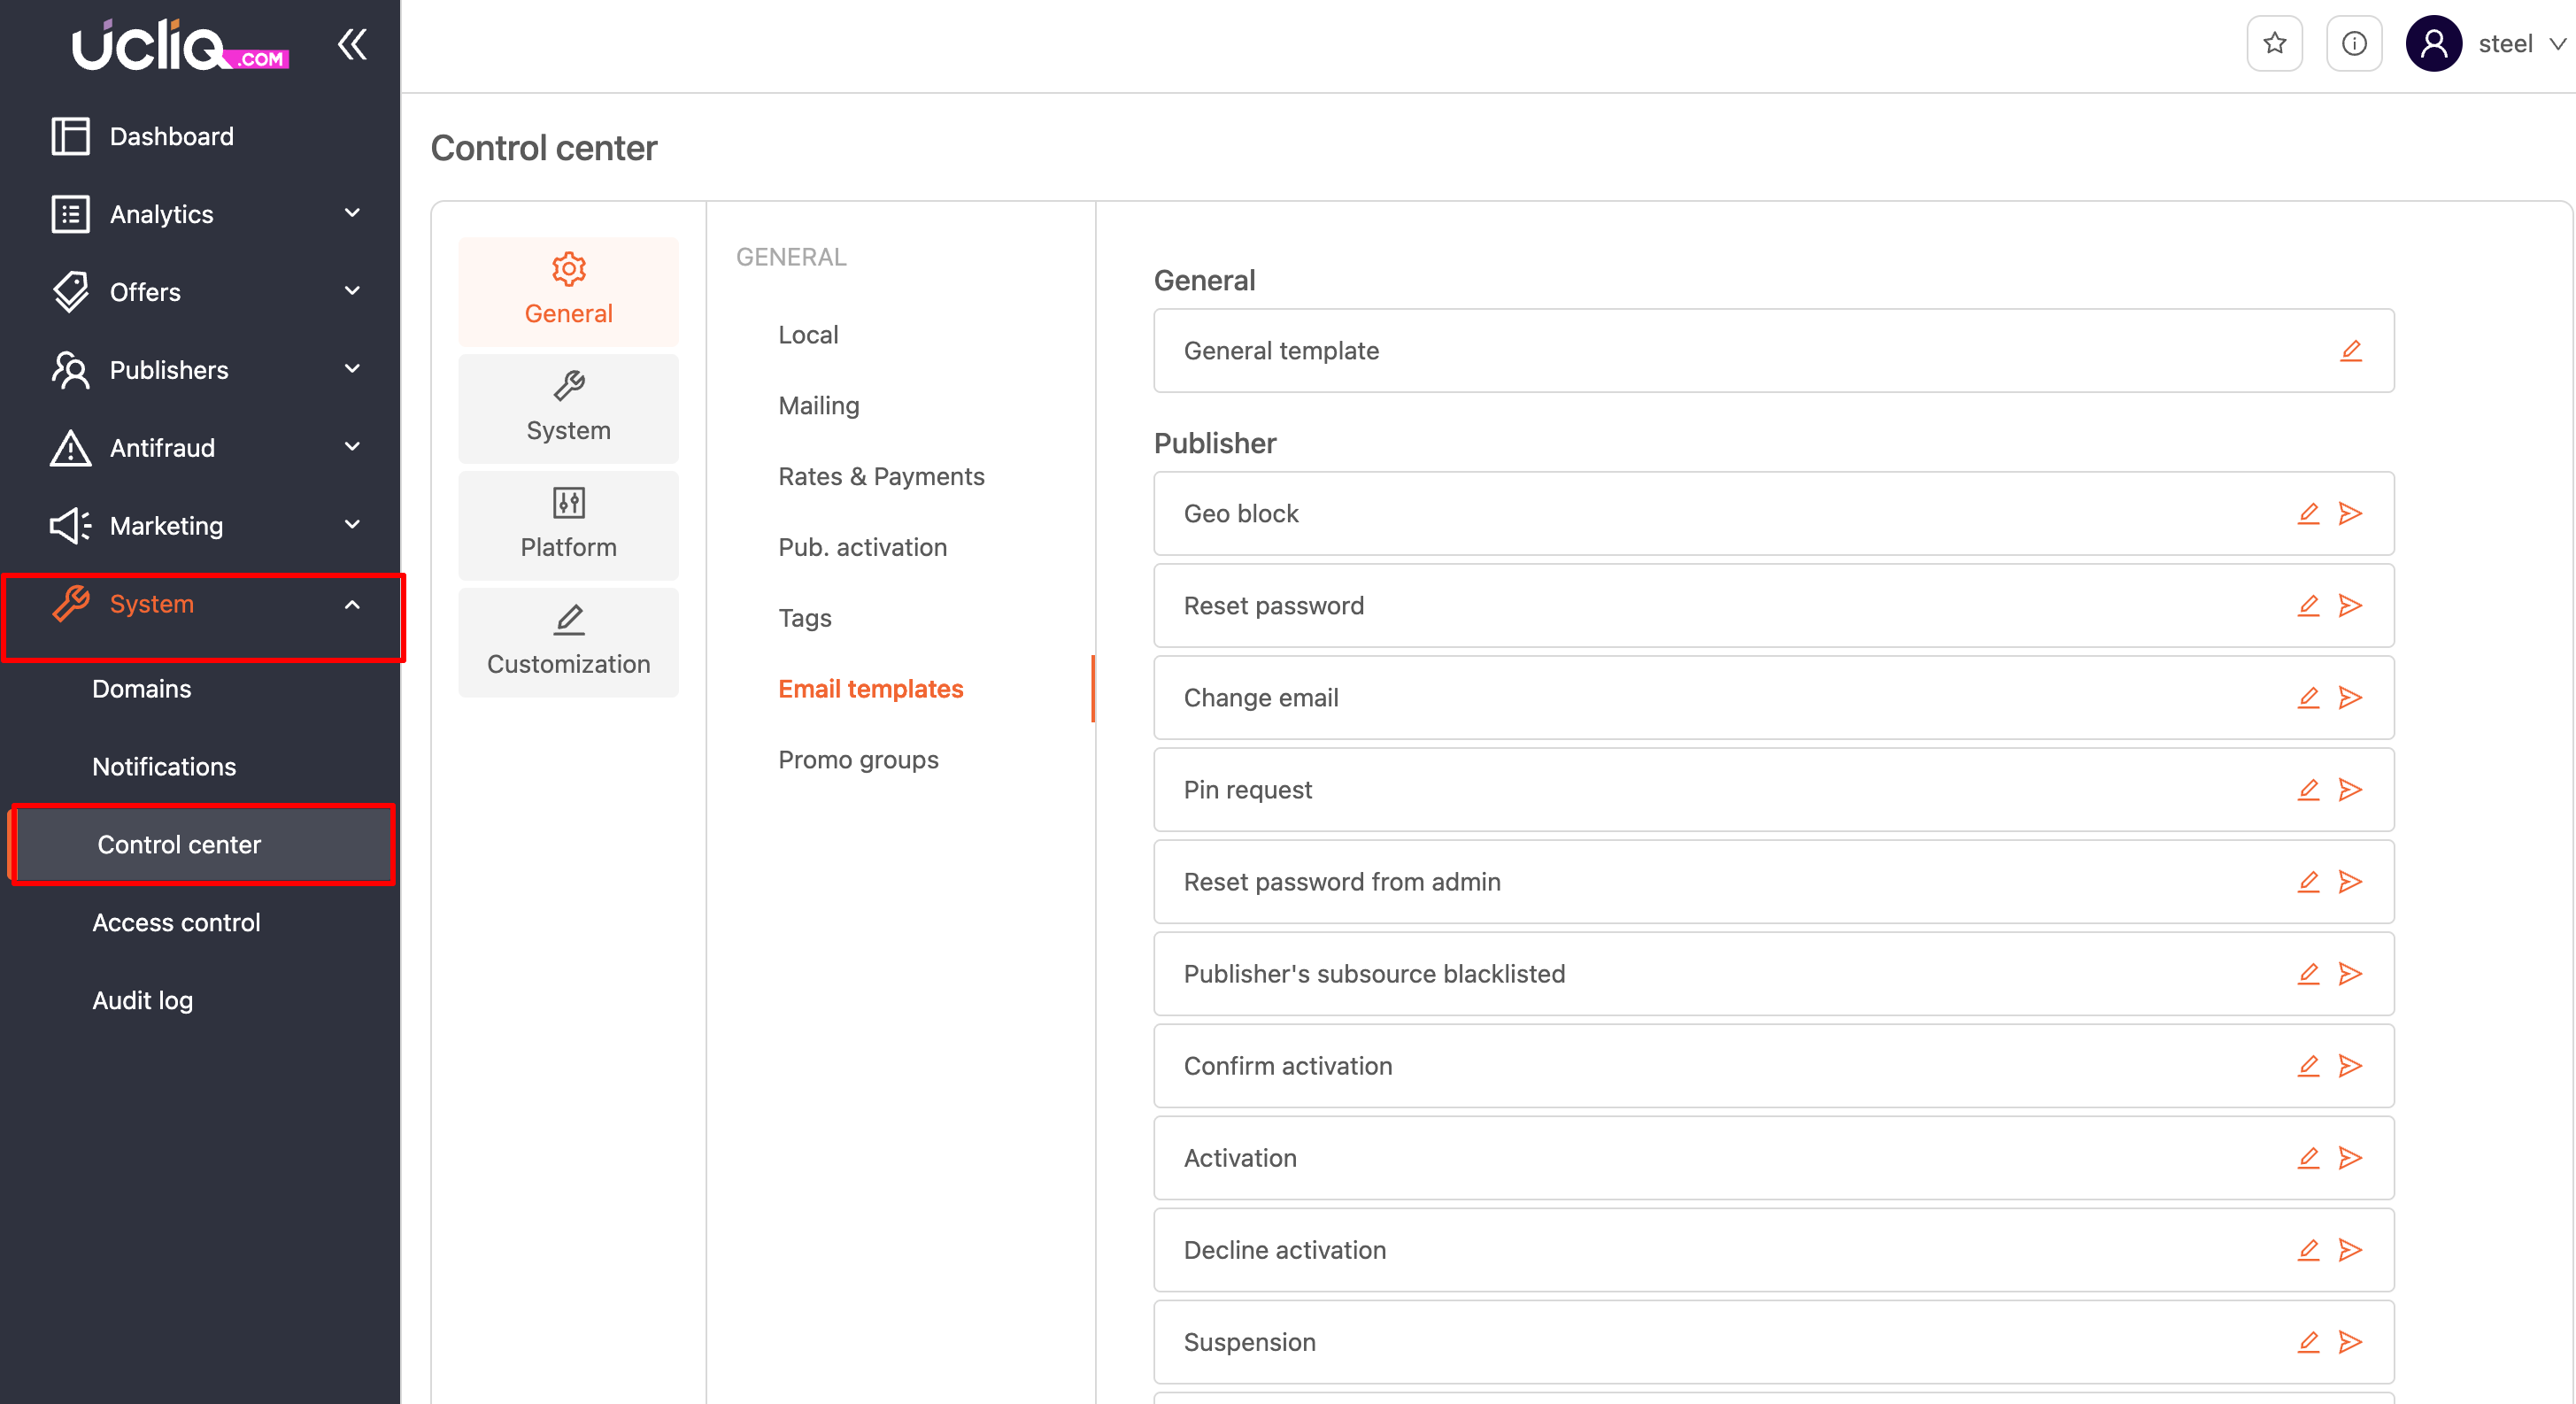Send test email for Suspension
This screenshot has height=1404, width=2576.
click(2350, 1342)
